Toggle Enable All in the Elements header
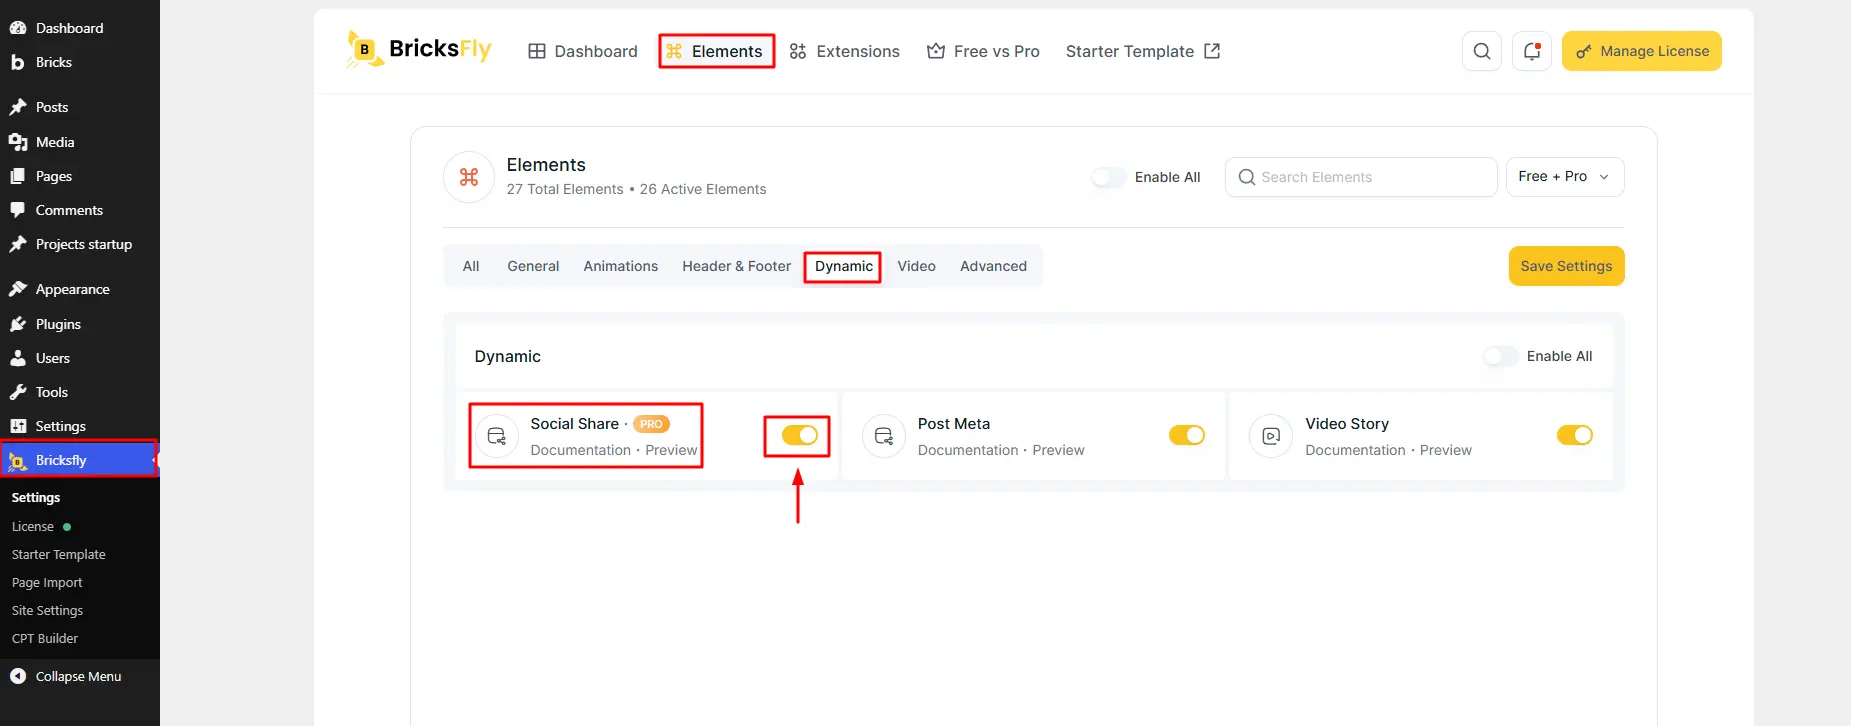The image size is (1851, 726). tap(1109, 177)
